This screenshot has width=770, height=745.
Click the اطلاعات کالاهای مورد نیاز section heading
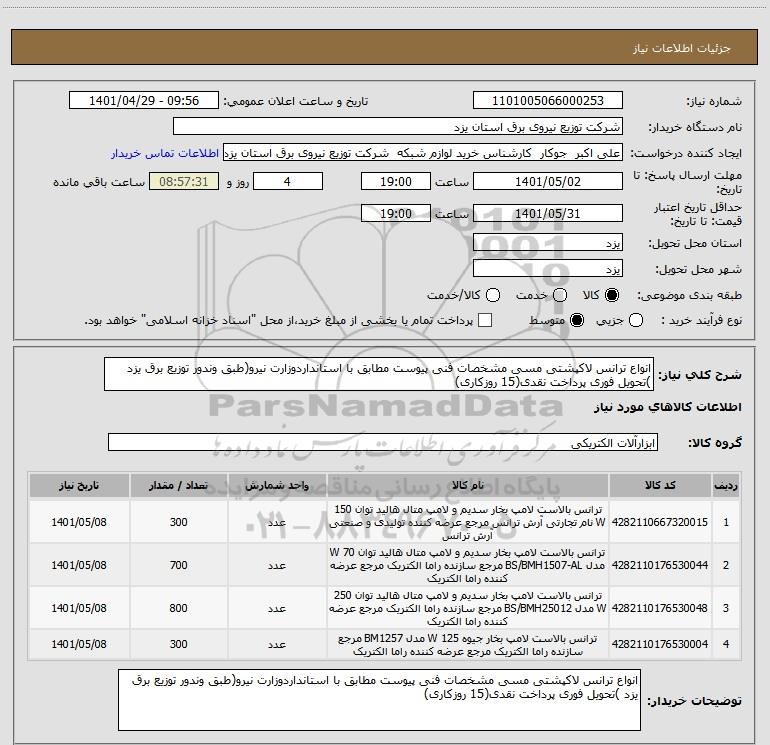click(x=667, y=407)
